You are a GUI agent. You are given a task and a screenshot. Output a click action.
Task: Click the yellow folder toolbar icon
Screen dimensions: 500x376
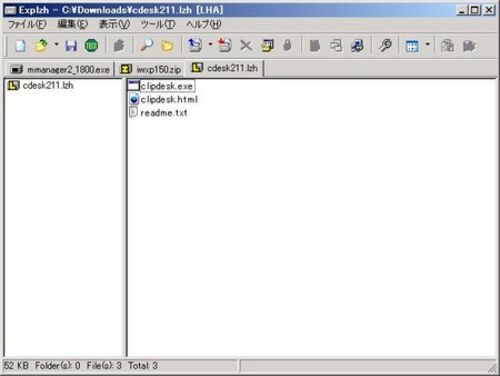pos(167,46)
